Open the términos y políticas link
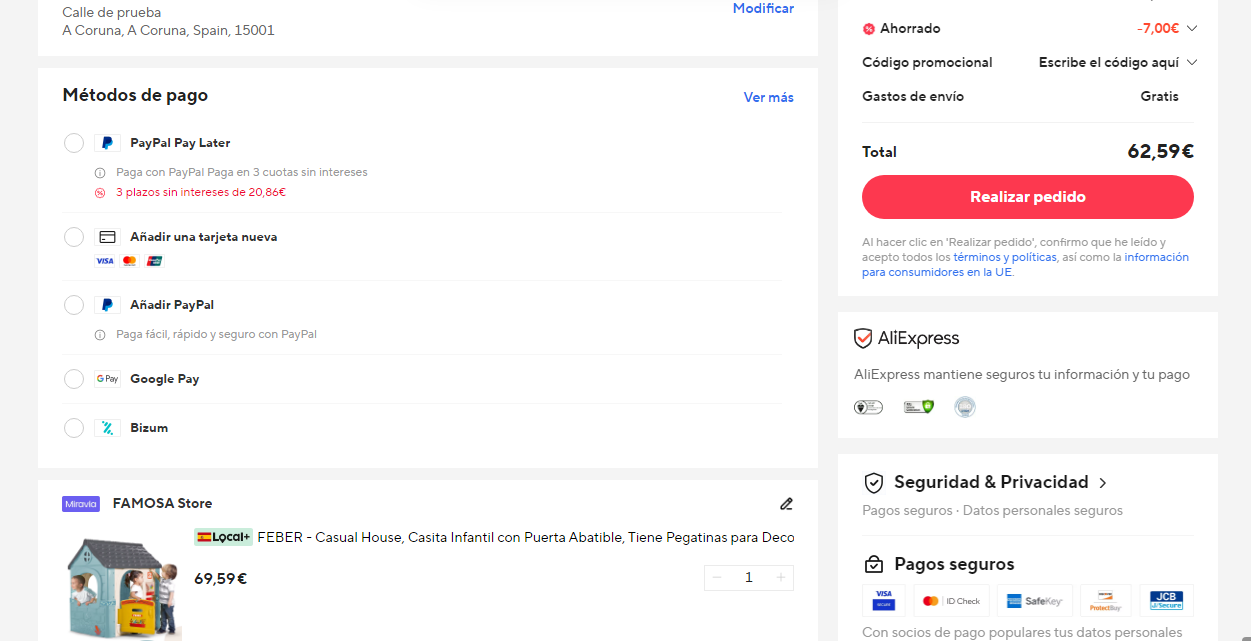 coord(1004,257)
